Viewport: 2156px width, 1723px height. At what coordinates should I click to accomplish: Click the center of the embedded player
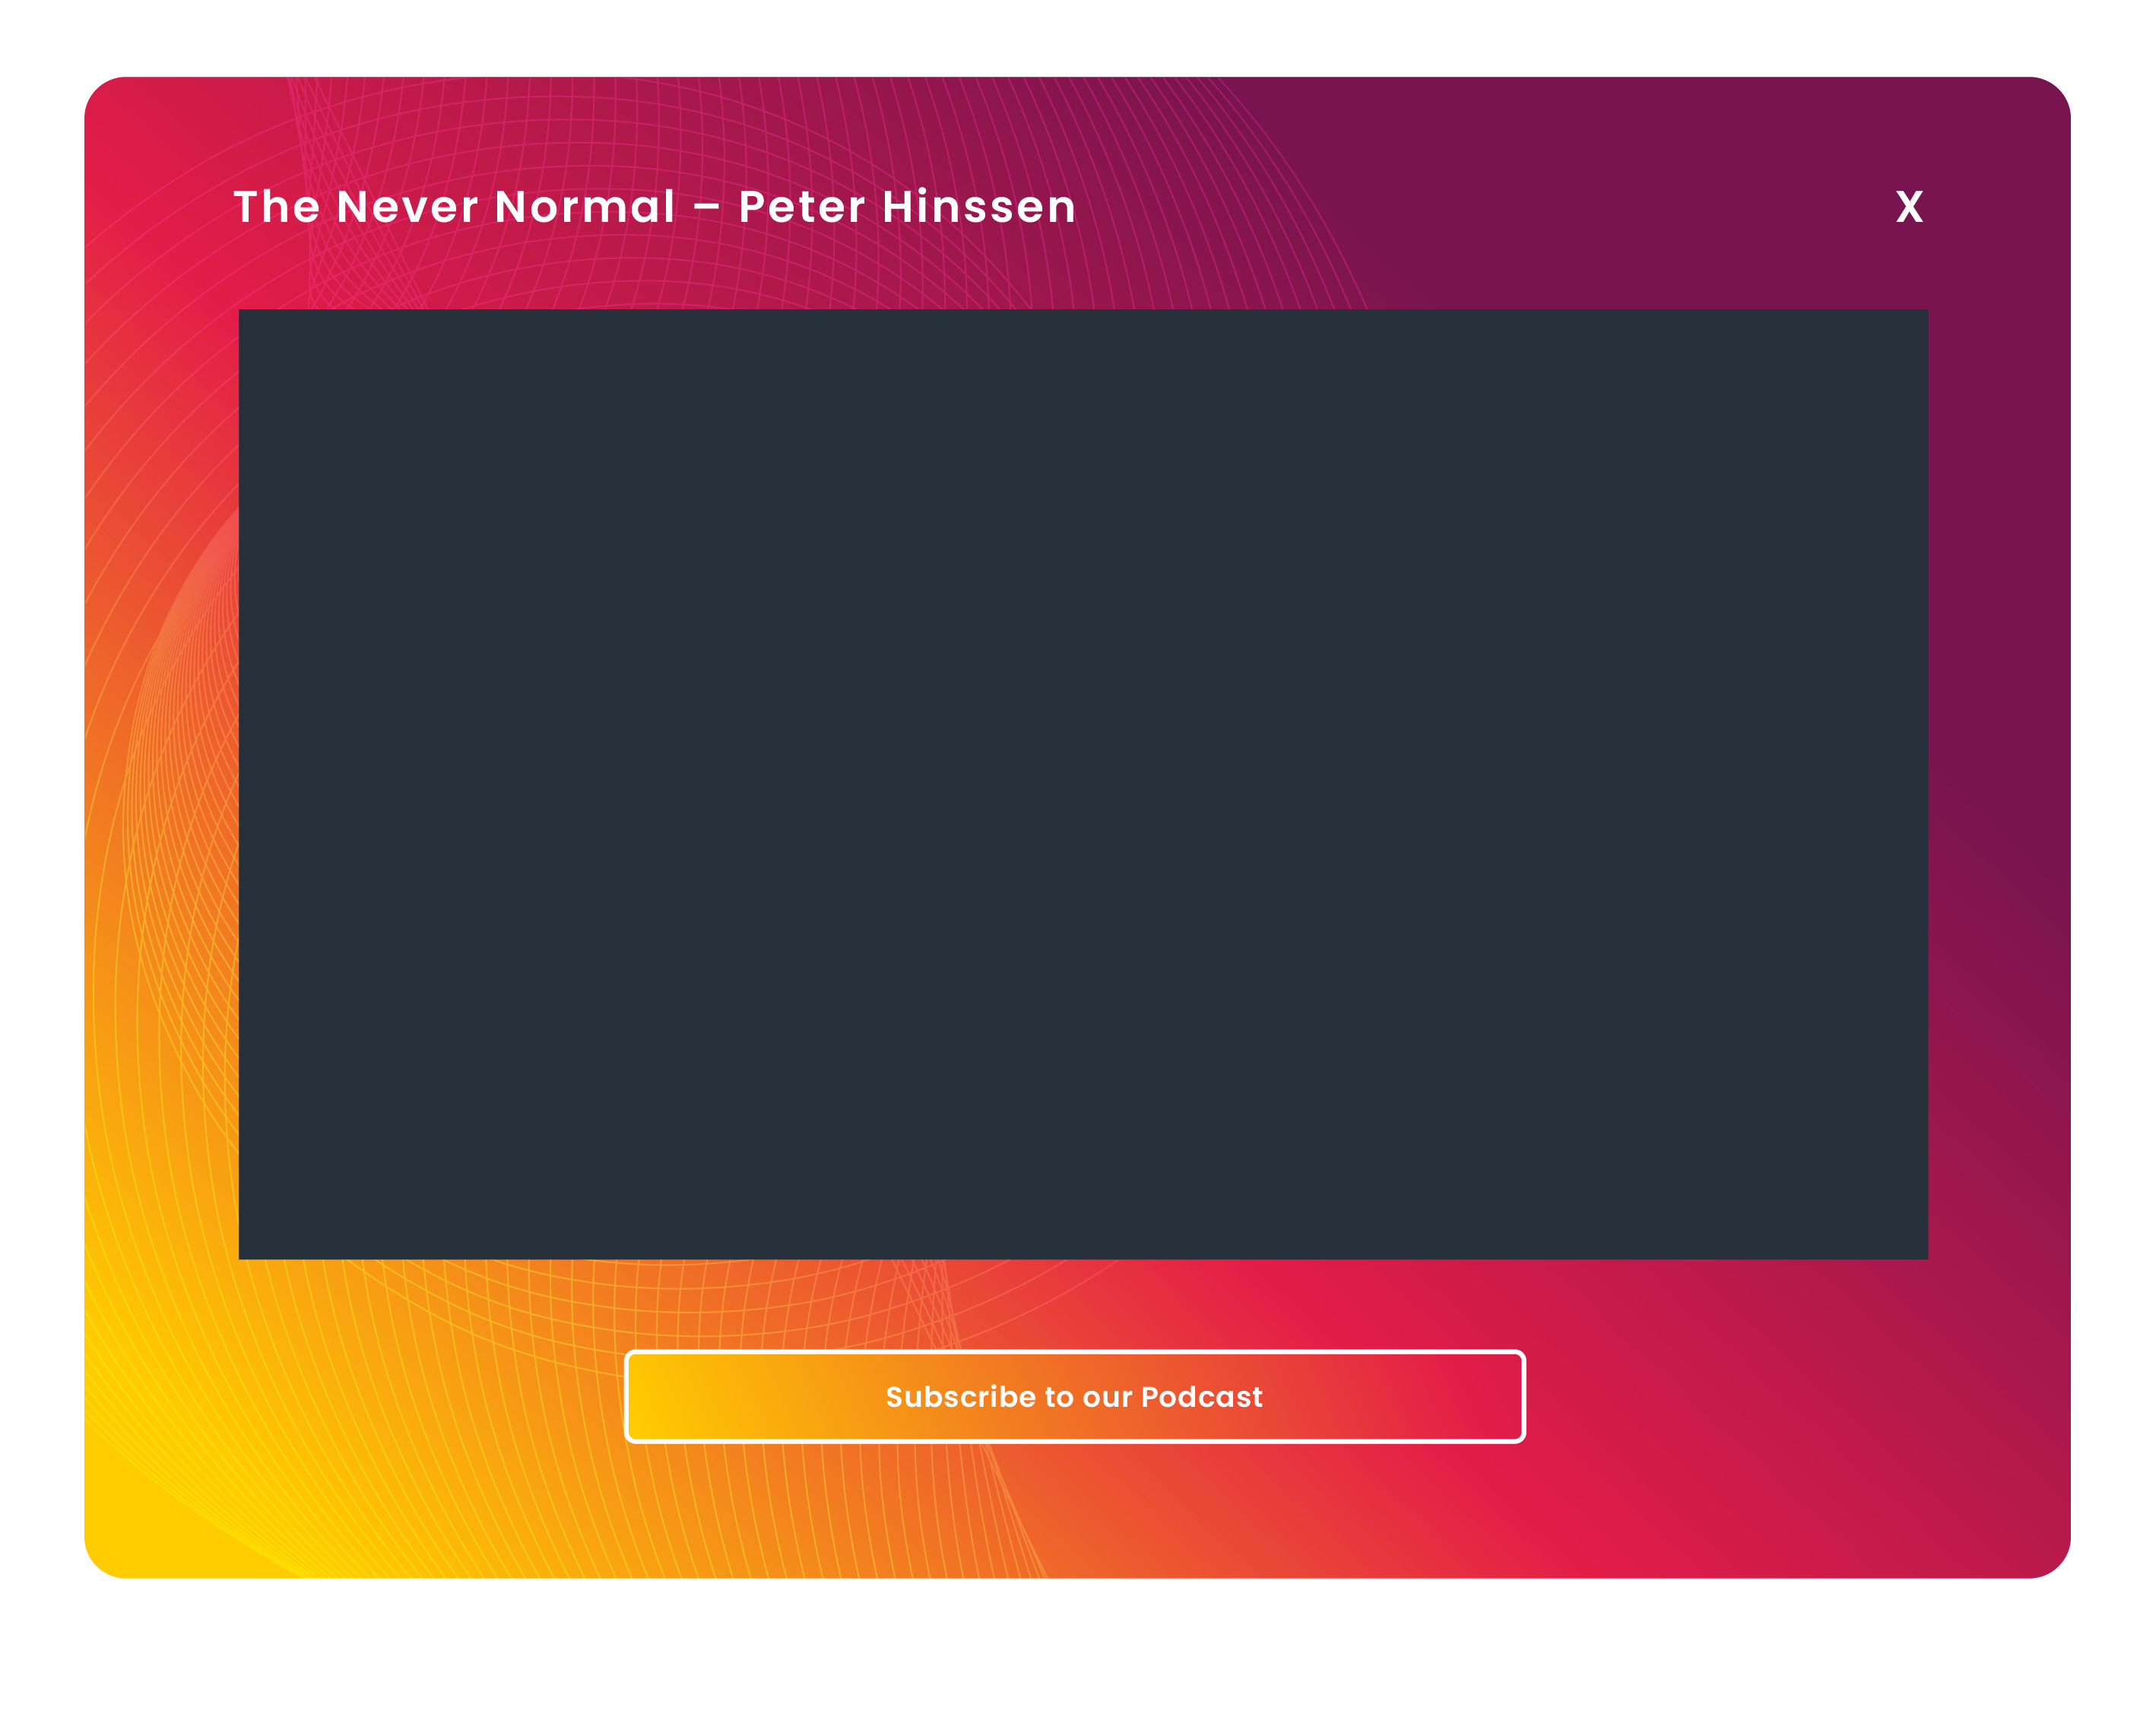pos(1082,783)
